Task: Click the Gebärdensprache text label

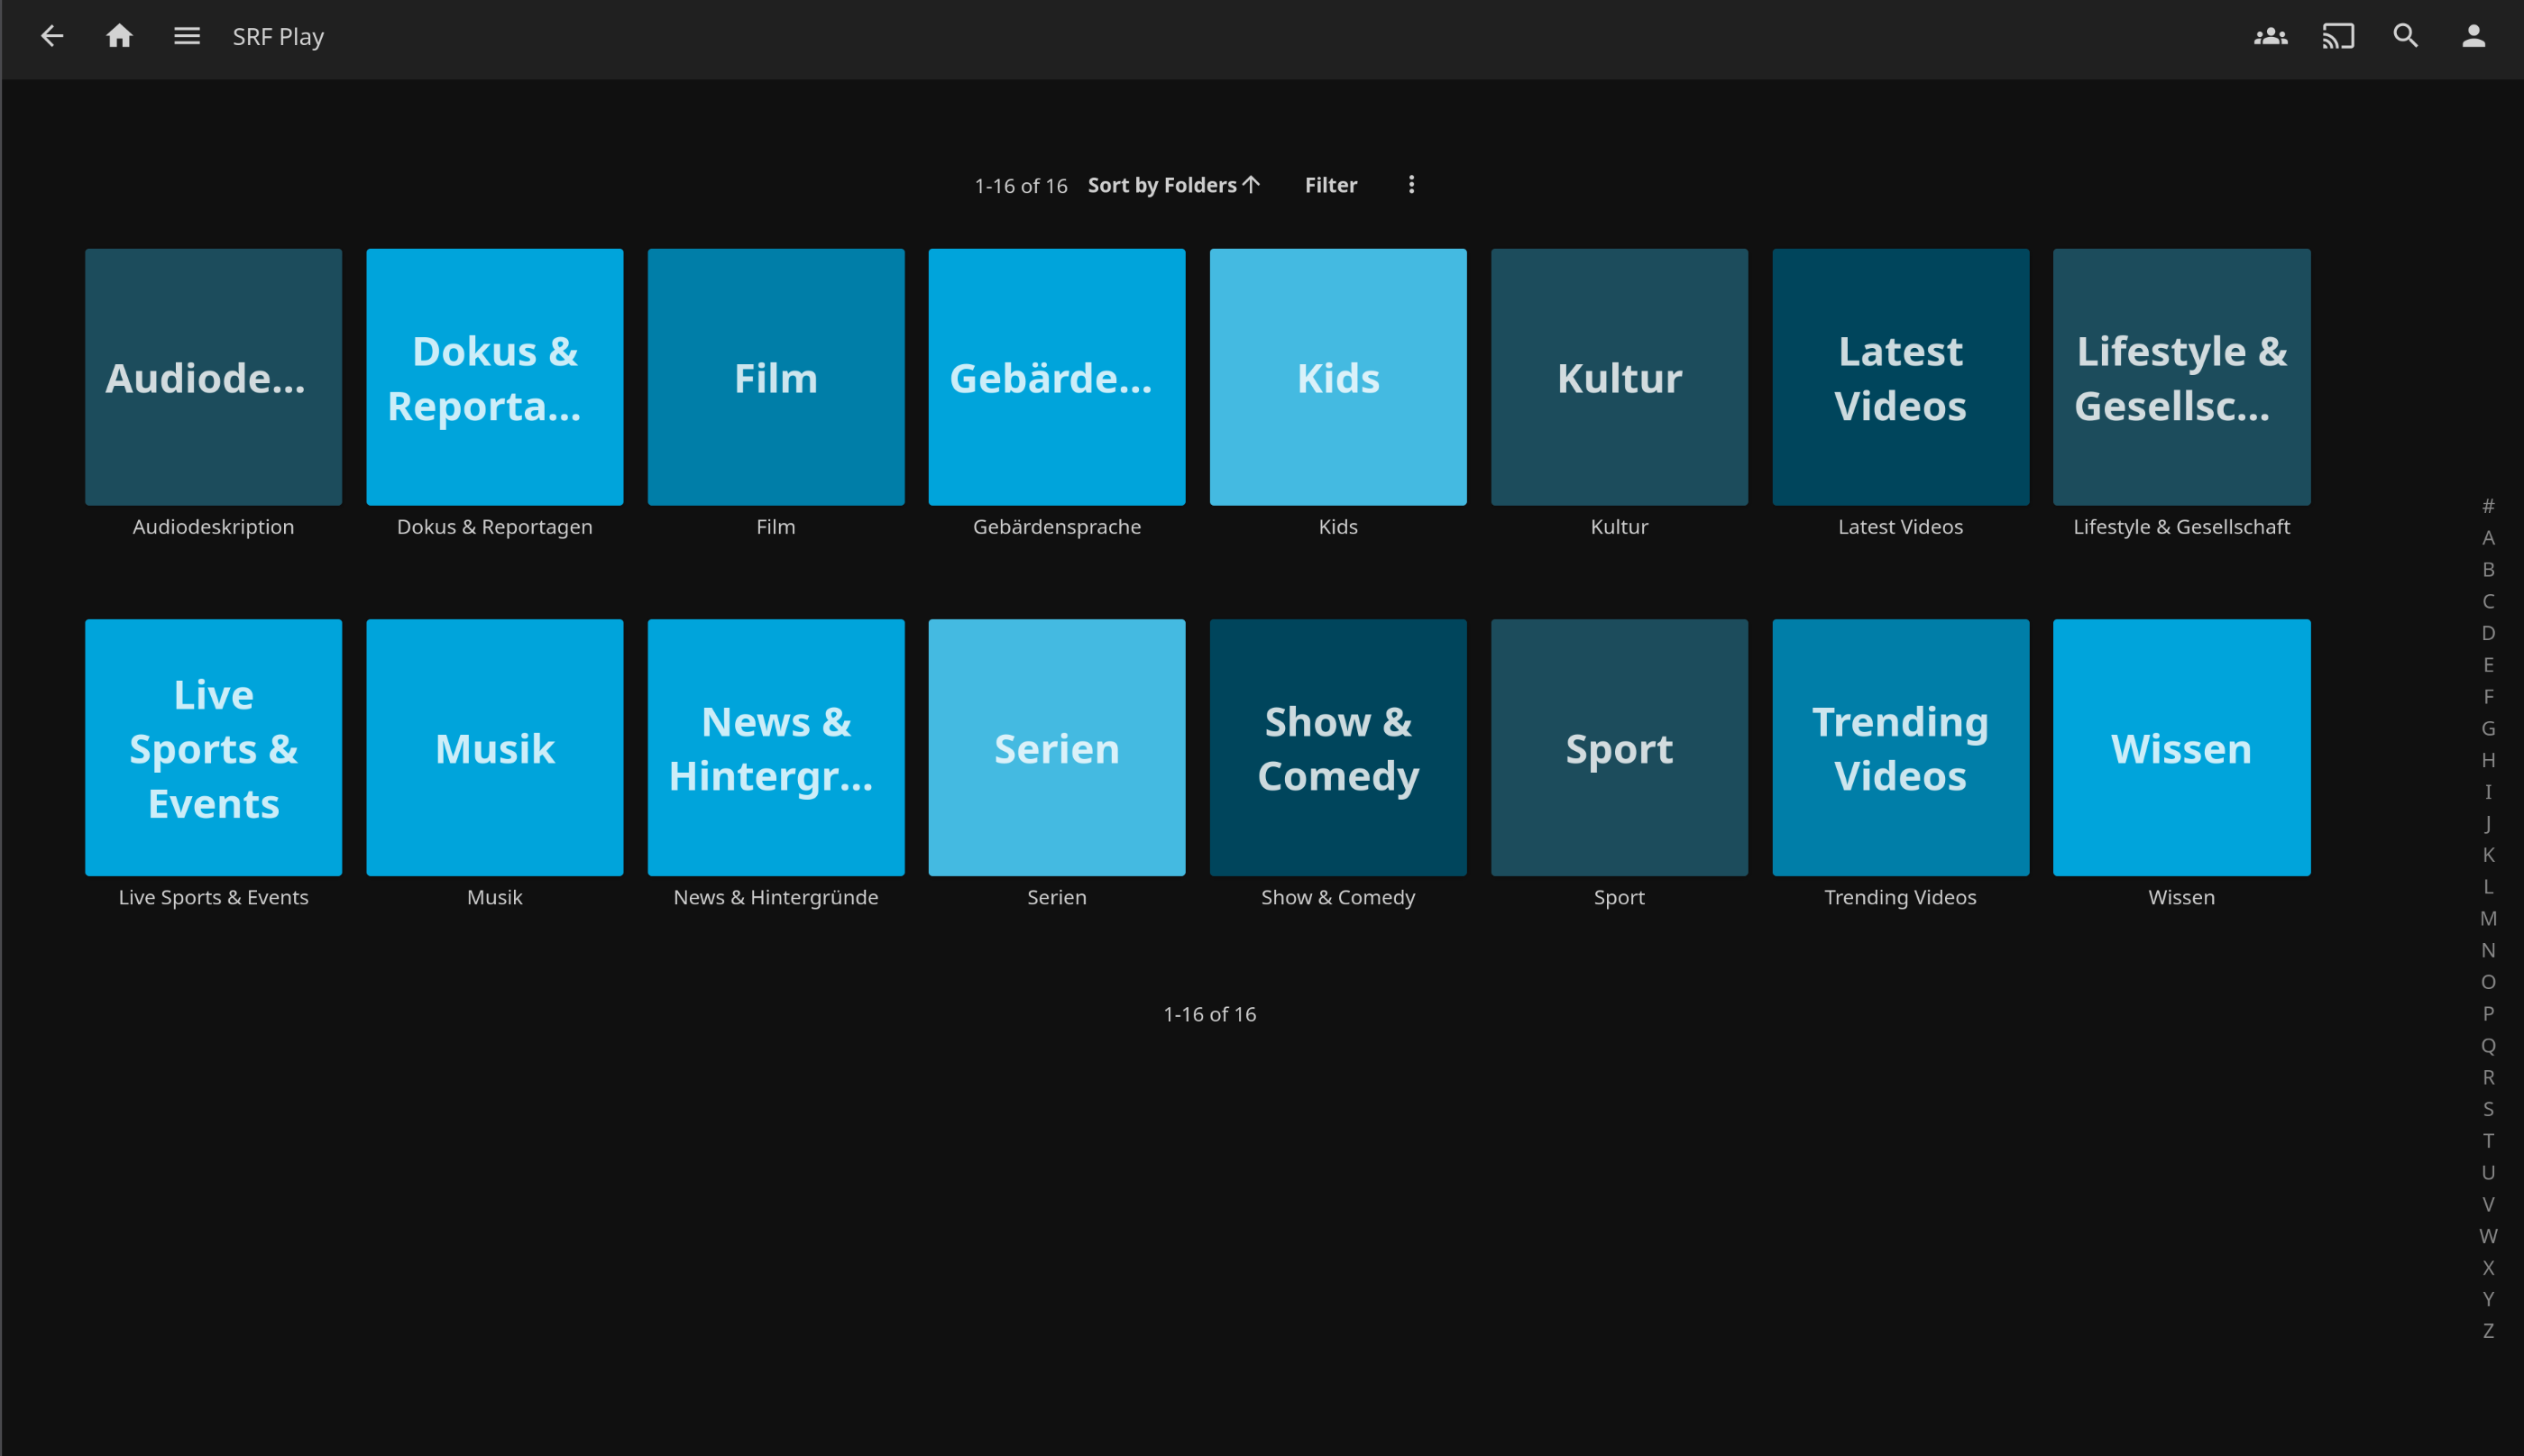Action: 1056,527
